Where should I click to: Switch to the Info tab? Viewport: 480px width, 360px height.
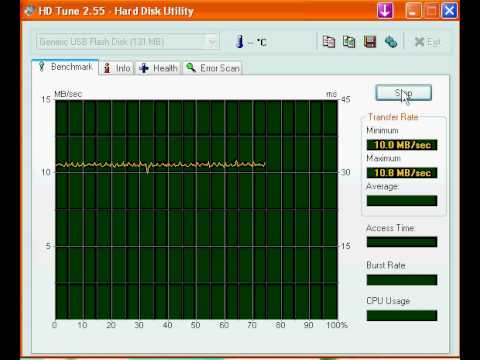click(x=117, y=68)
